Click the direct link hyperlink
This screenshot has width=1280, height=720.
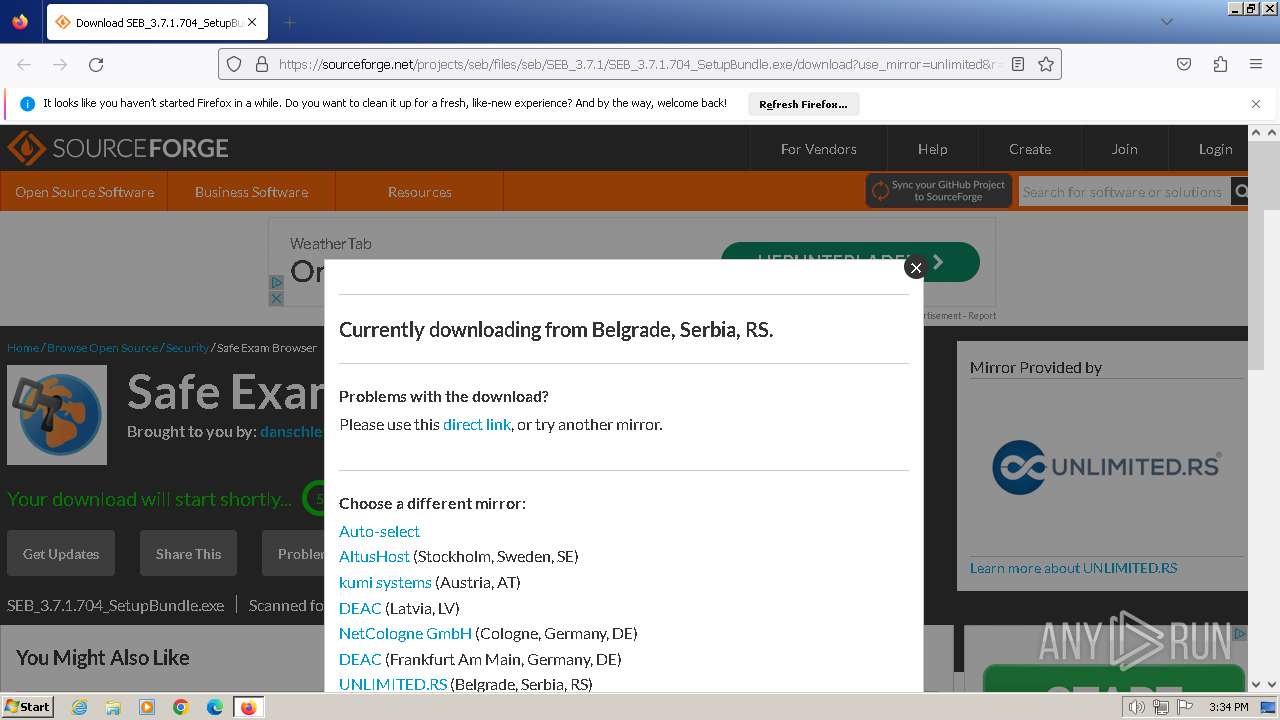477,424
